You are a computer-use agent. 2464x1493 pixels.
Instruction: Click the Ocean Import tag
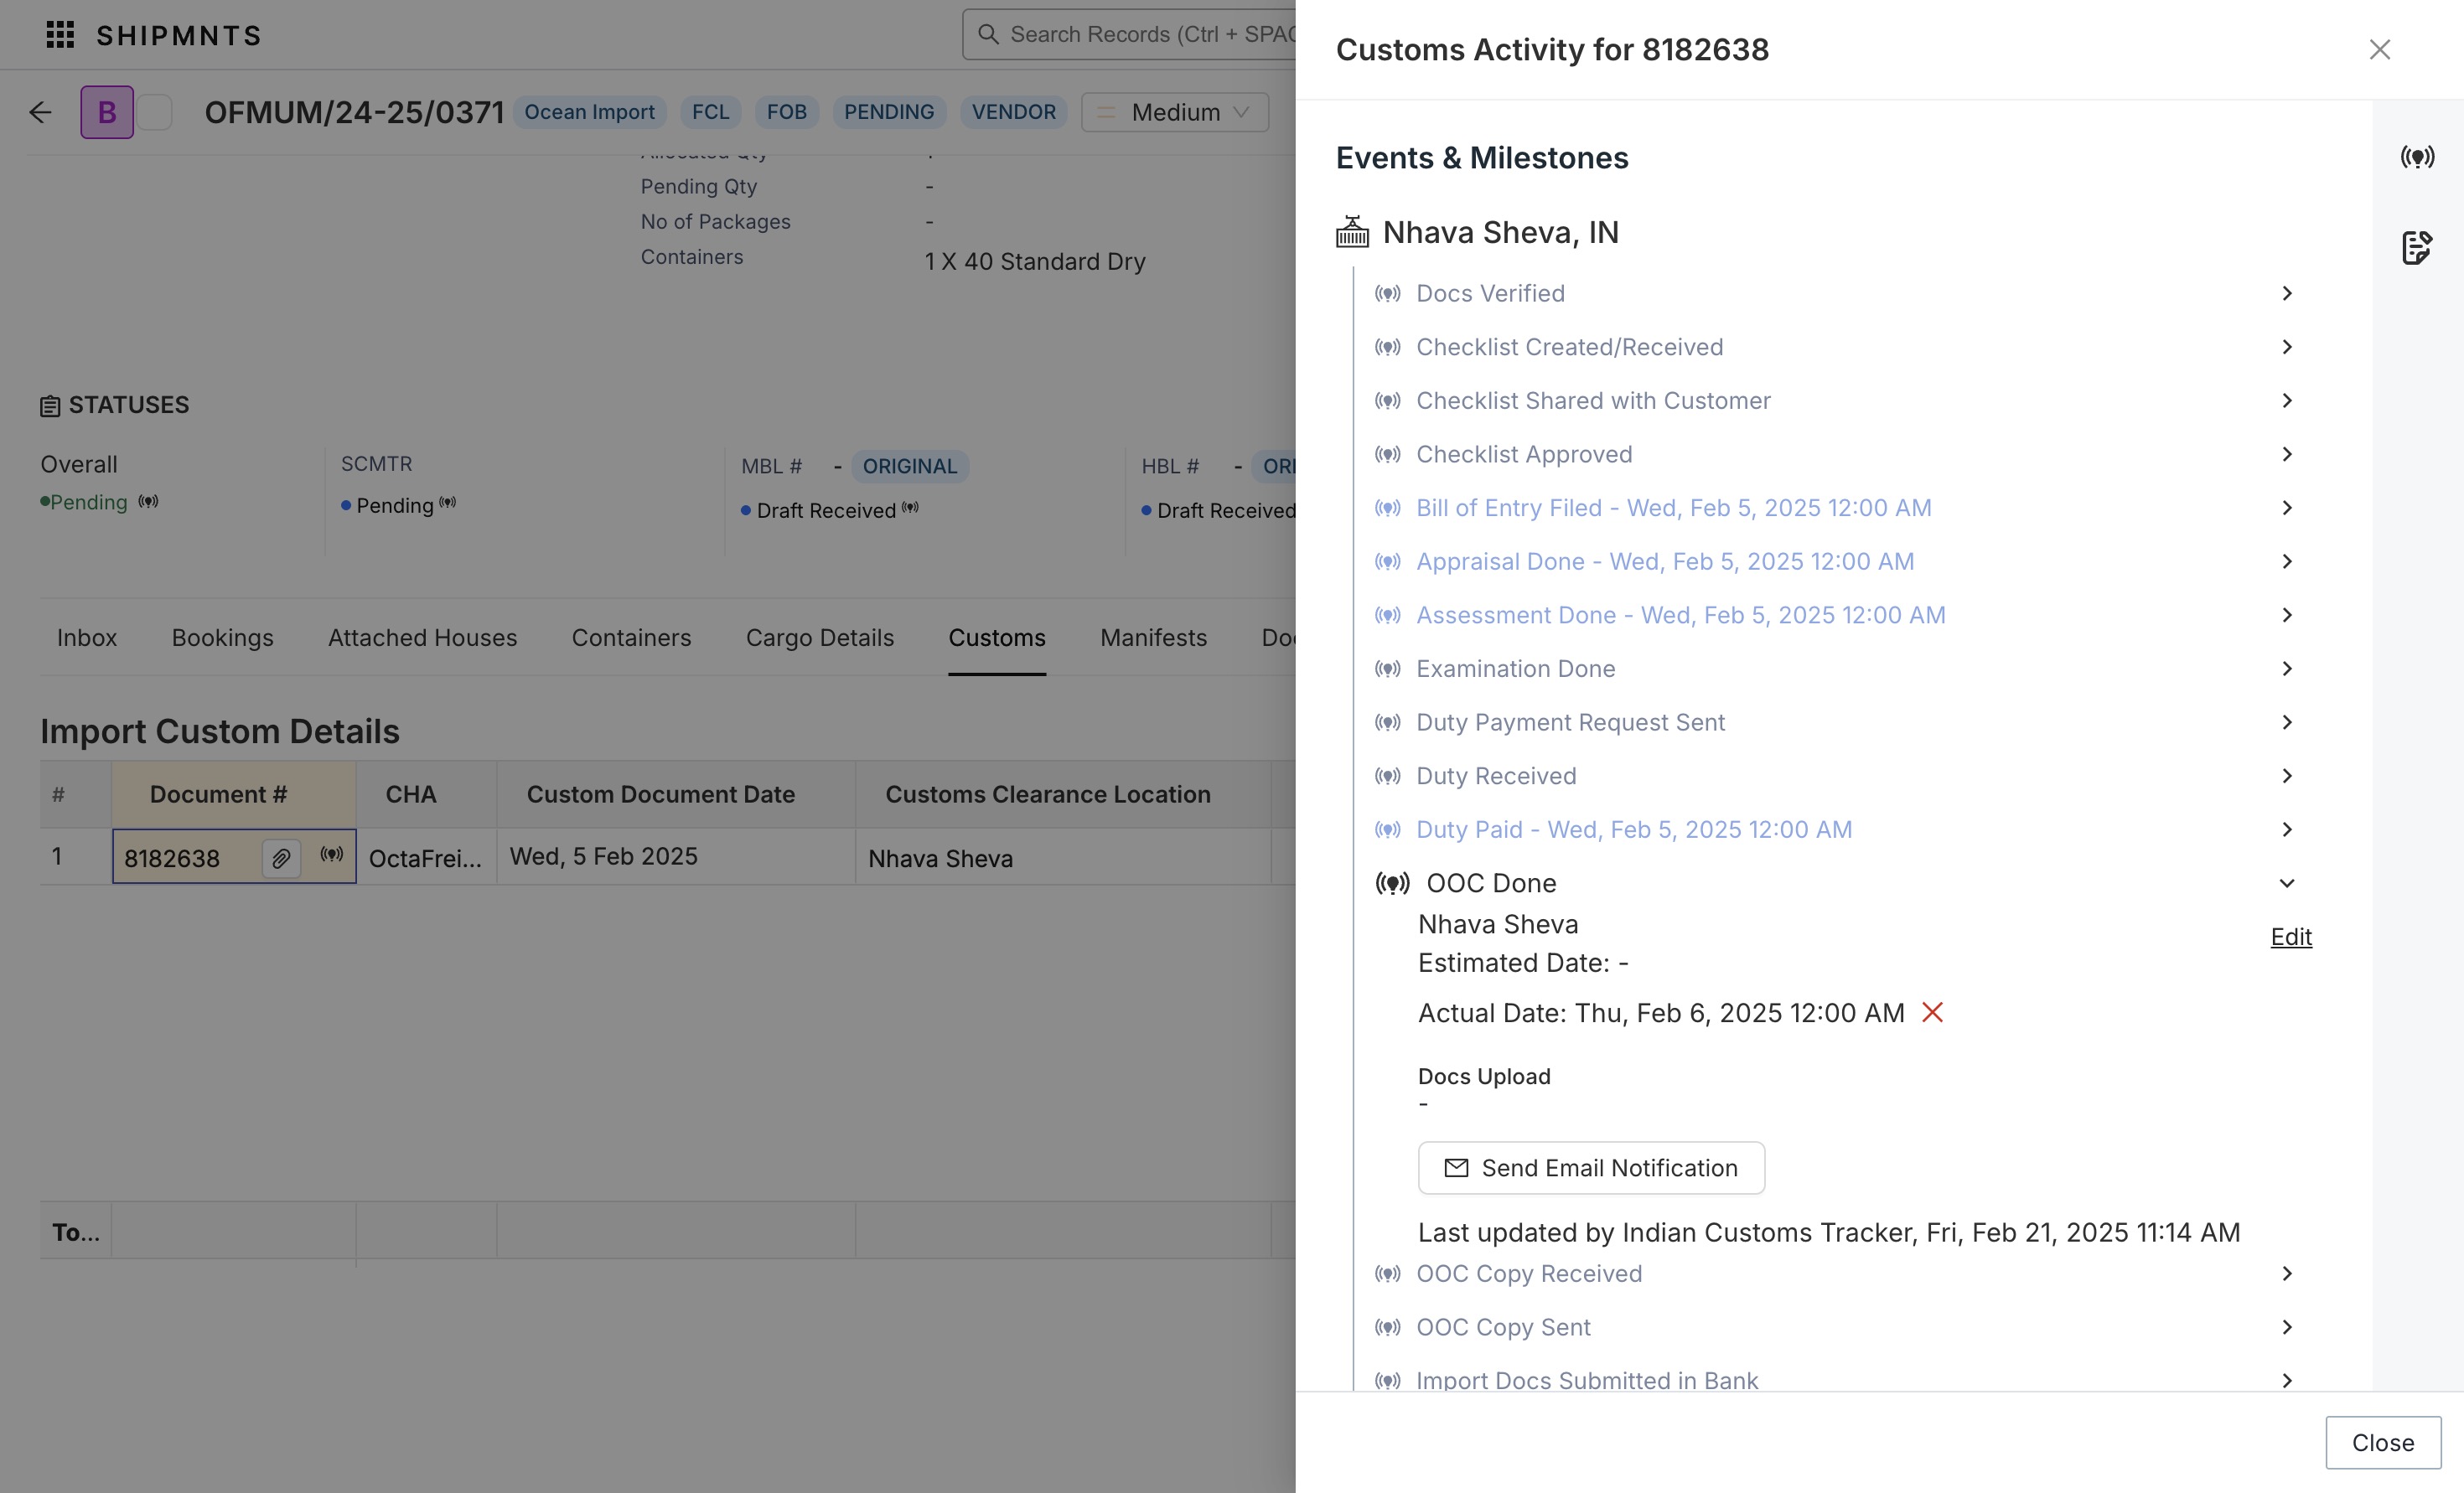click(589, 112)
